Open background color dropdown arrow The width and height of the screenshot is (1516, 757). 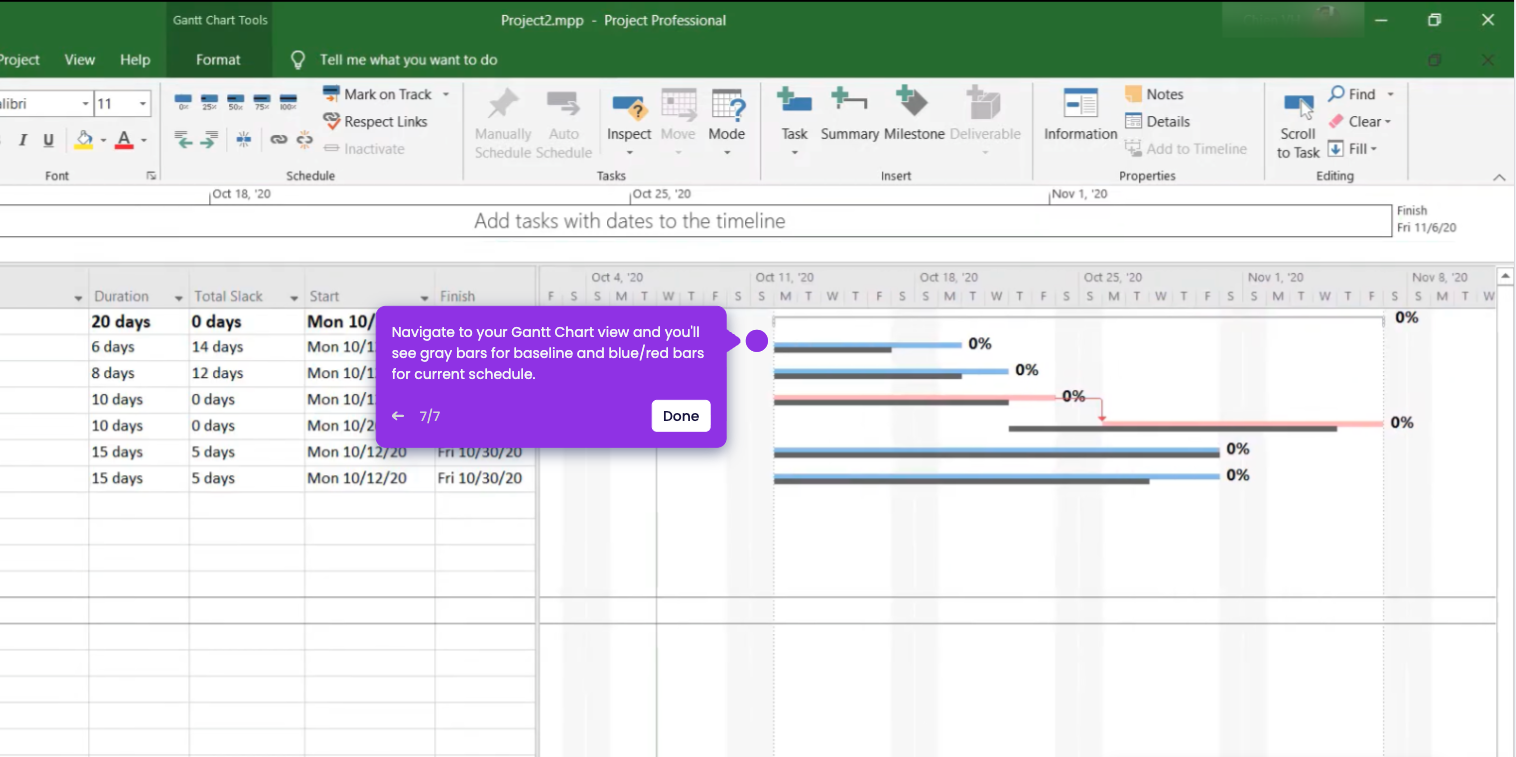click(x=103, y=140)
